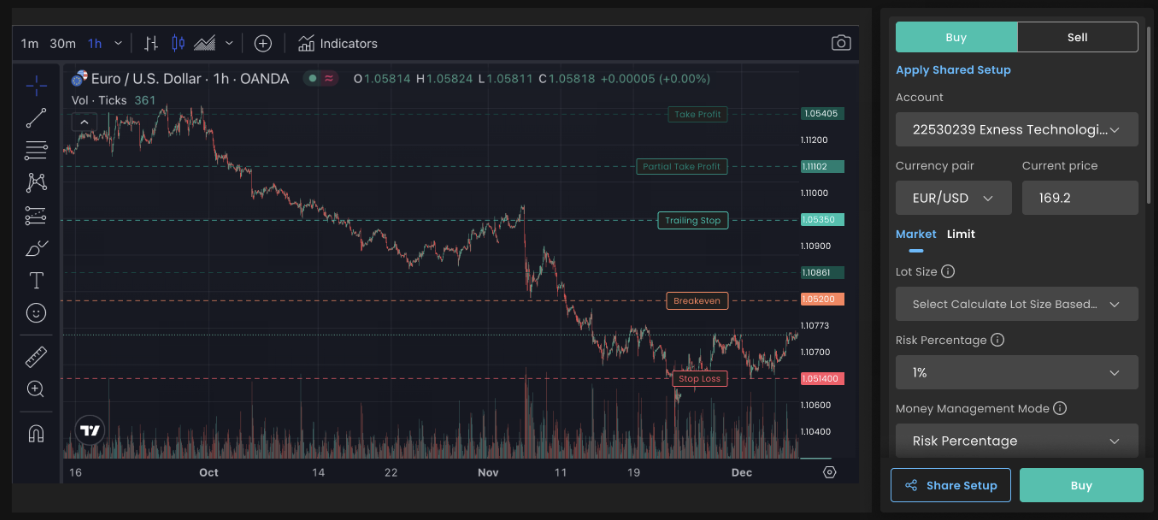
Task: Select the brush drawing tool
Action: point(36,248)
